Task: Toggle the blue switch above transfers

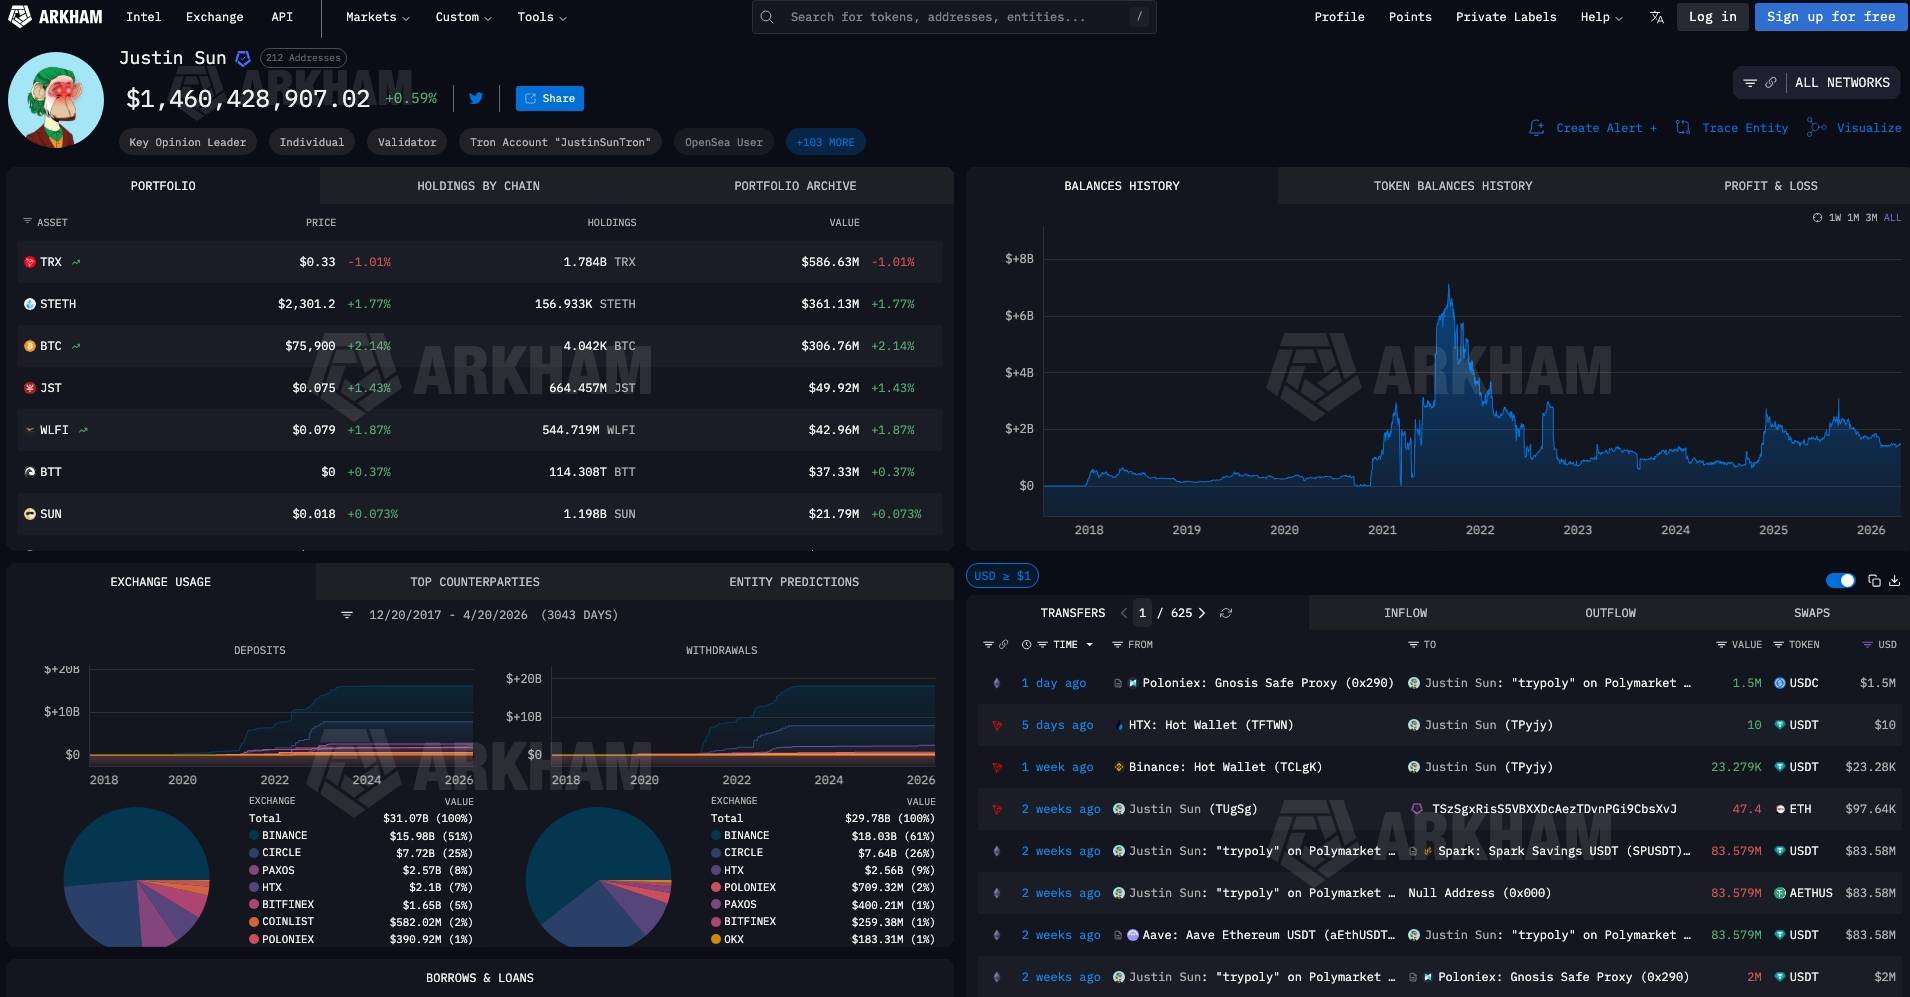Action: (1840, 580)
